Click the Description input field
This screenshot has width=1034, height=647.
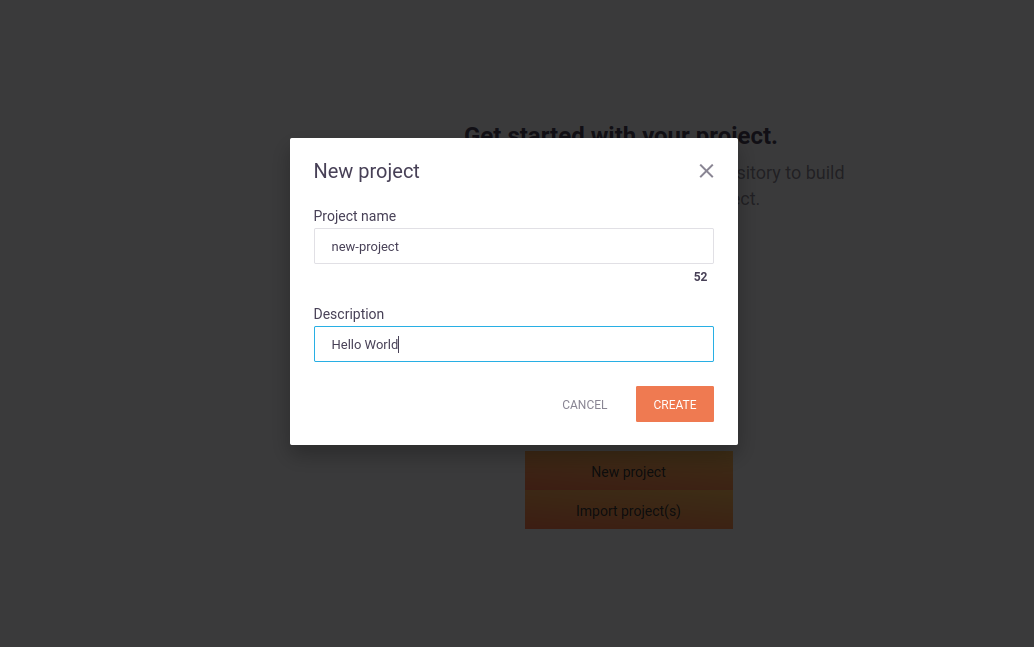[514, 344]
